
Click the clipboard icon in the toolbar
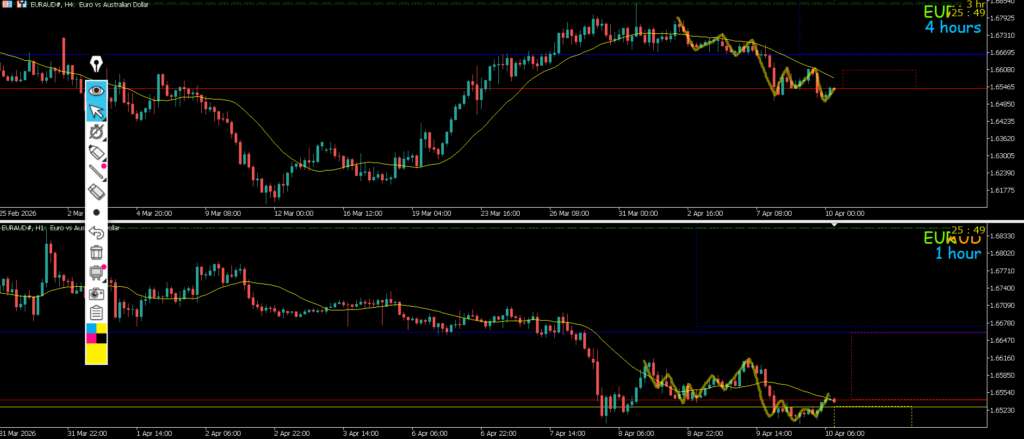[x=97, y=313]
